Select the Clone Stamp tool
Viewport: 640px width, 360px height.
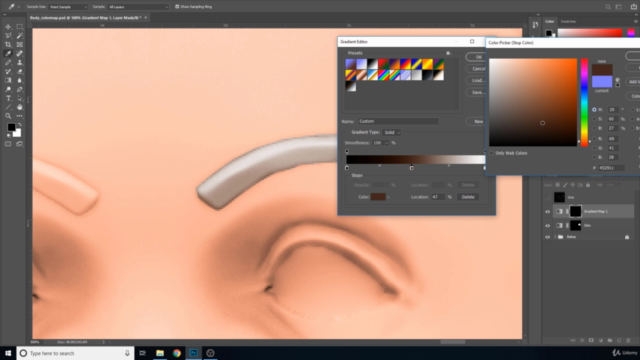[x=20, y=62]
